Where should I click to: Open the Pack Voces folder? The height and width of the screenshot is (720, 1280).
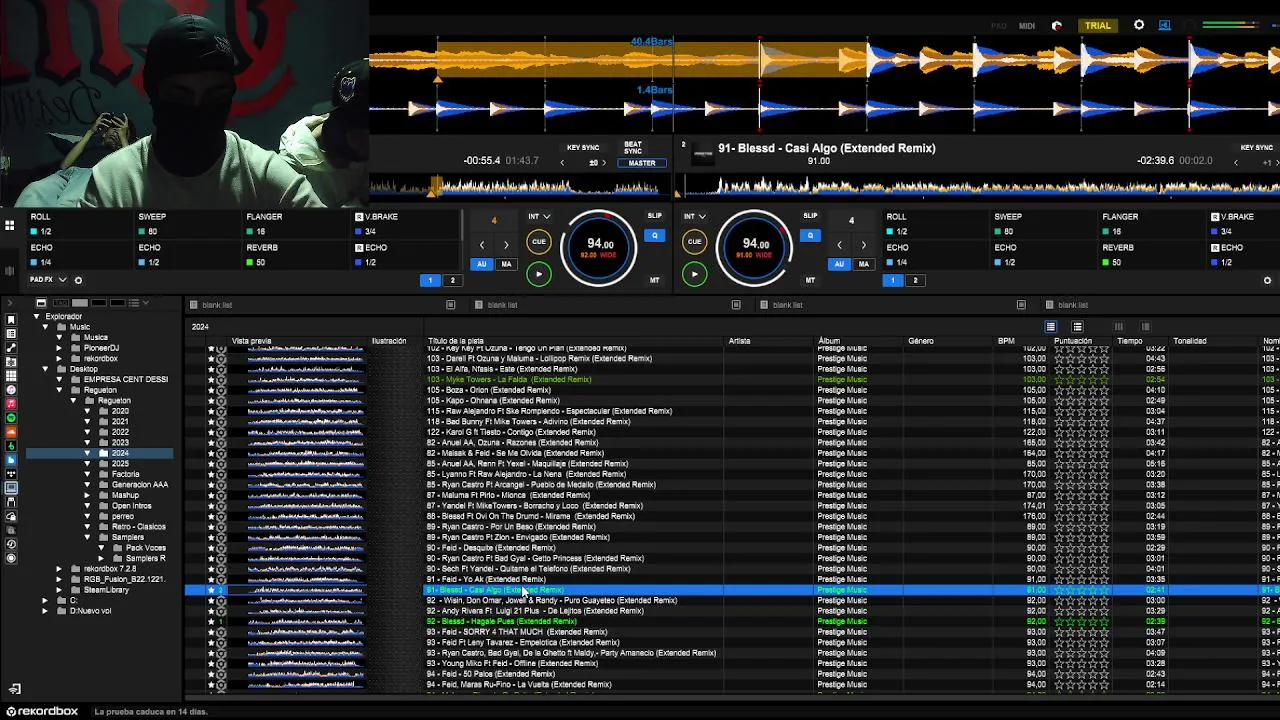coord(146,548)
